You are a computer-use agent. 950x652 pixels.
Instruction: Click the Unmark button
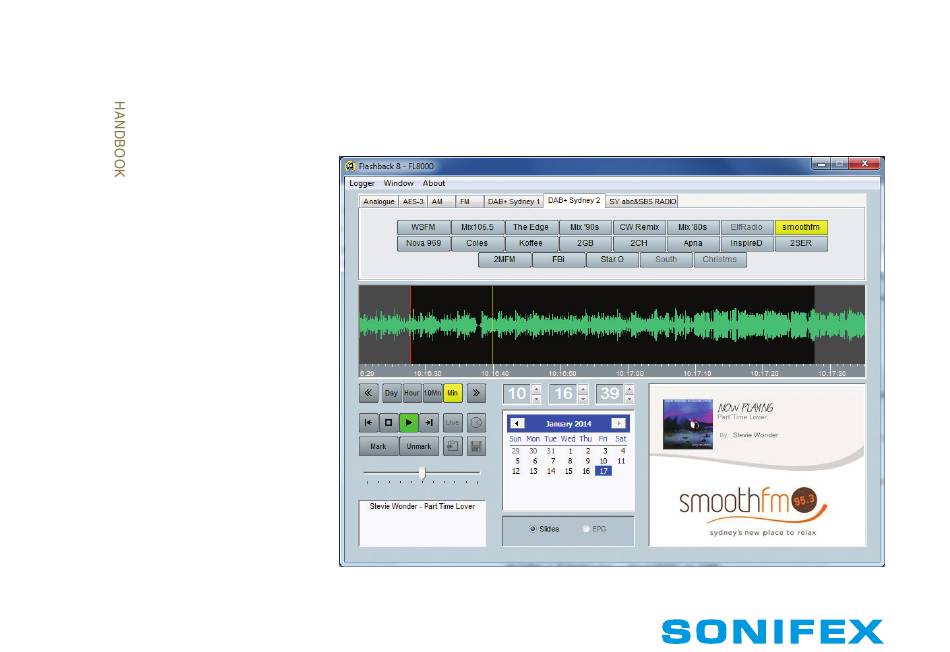tap(419, 447)
